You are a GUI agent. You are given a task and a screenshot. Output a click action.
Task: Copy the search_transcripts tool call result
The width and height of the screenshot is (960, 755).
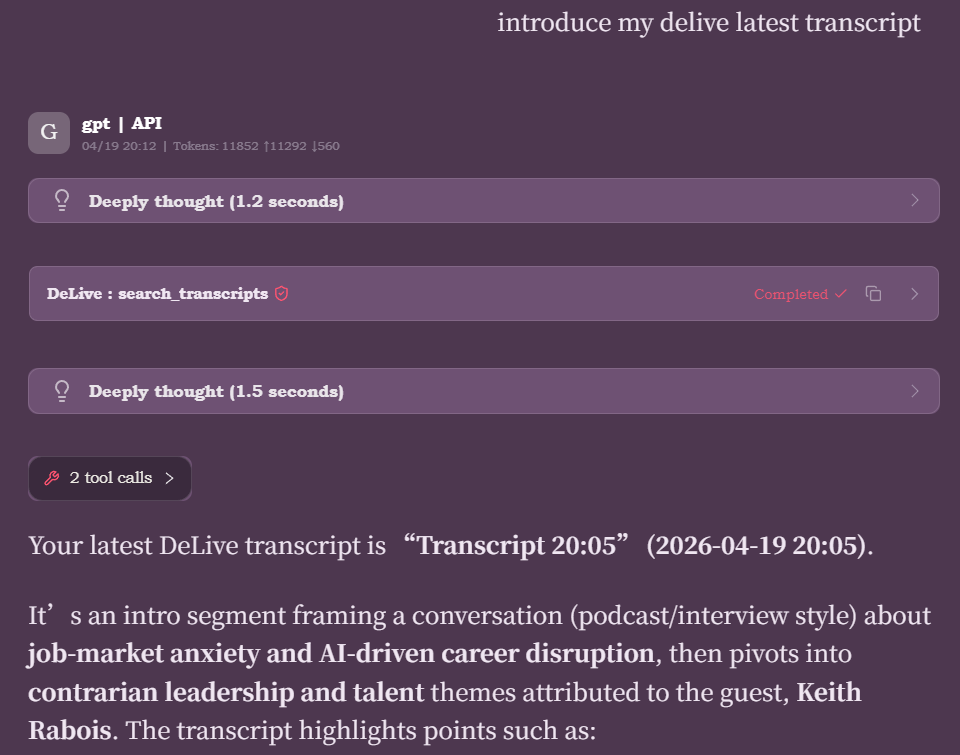click(x=874, y=293)
